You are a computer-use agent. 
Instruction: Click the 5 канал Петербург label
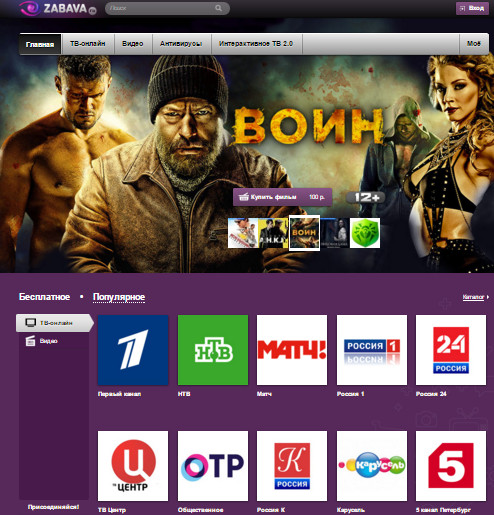point(443,510)
